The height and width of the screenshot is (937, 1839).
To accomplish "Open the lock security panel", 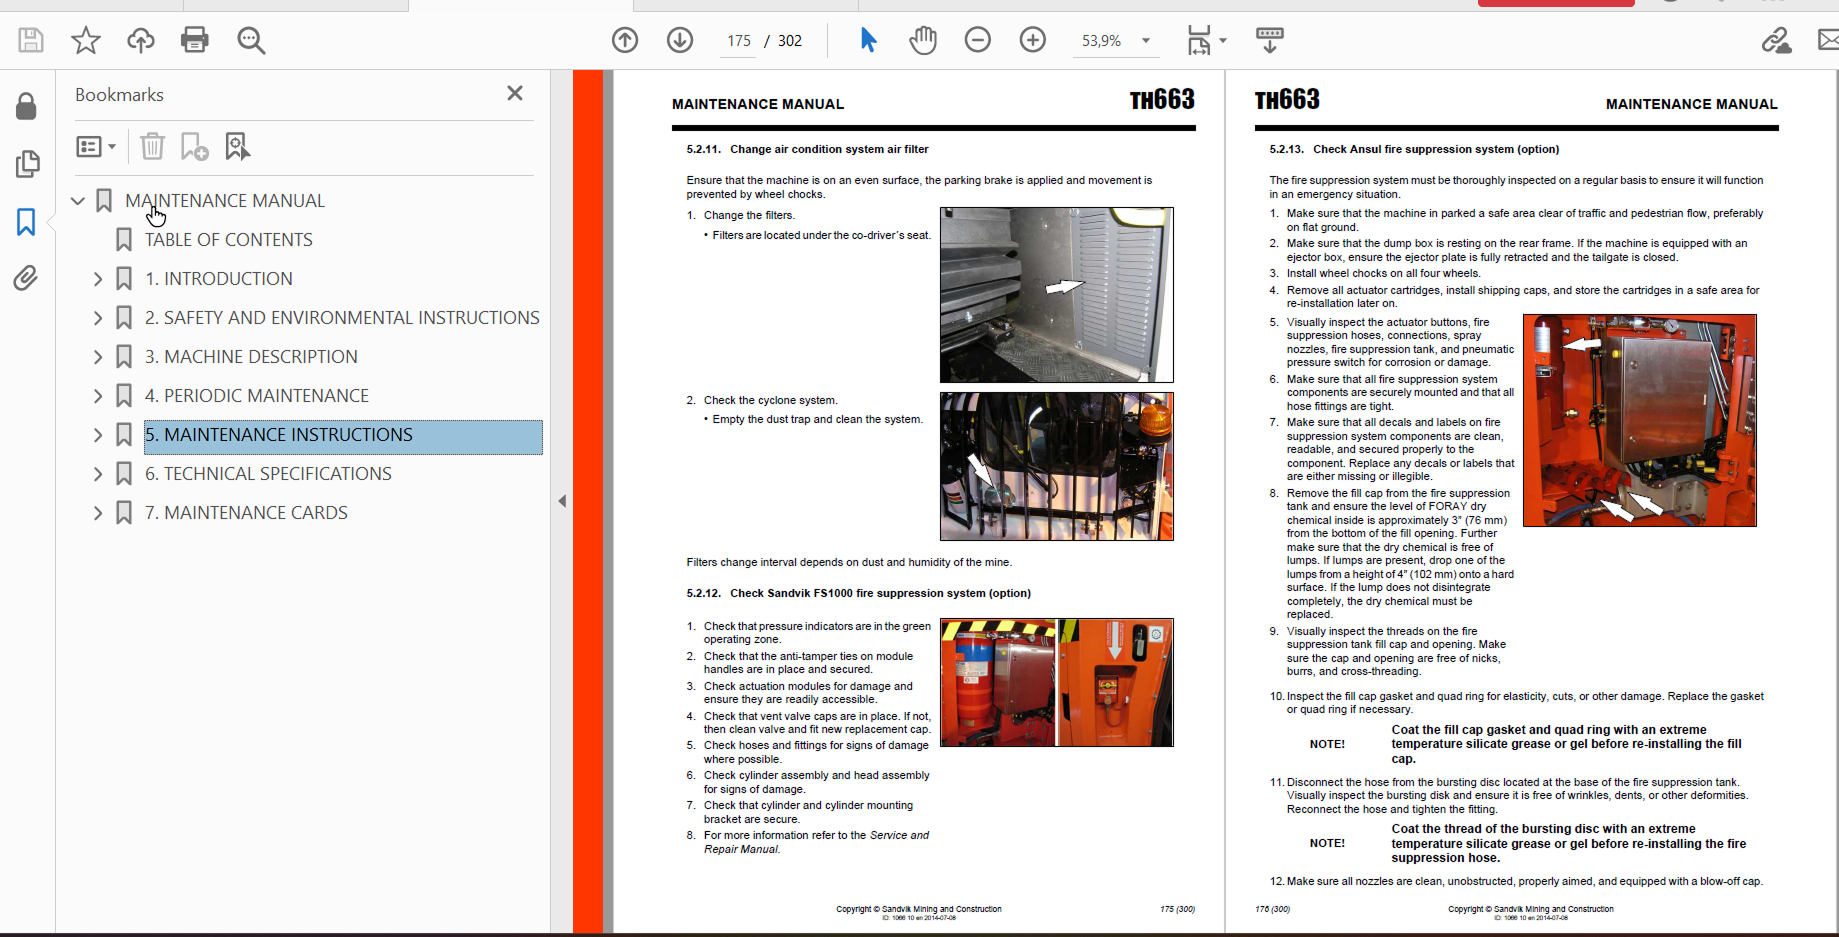I will click(x=27, y=106).
